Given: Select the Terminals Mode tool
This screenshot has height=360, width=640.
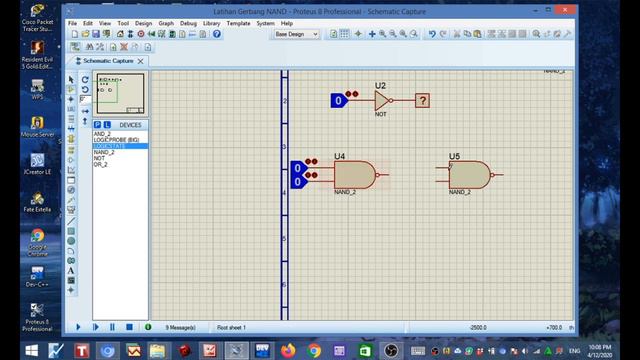Looking at the screenshot, I should [x=71, y=150].
